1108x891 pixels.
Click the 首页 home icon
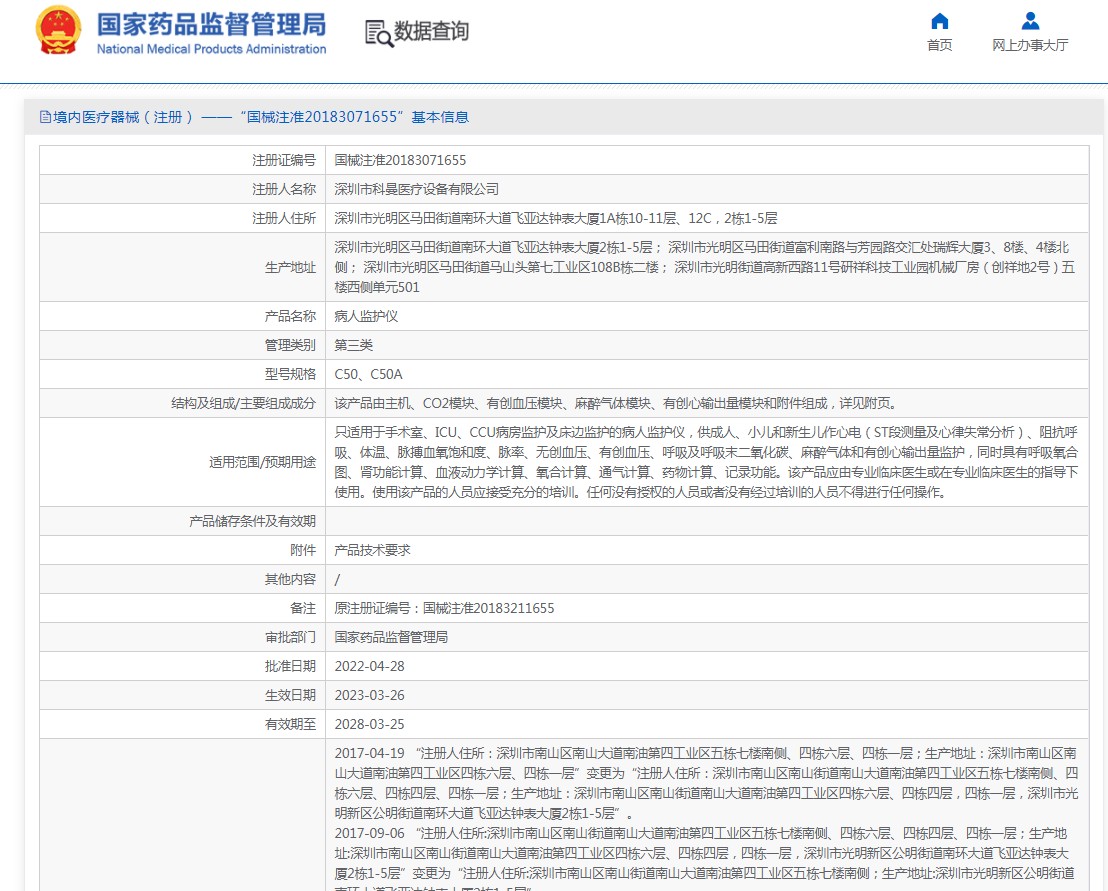pos(939,20)
